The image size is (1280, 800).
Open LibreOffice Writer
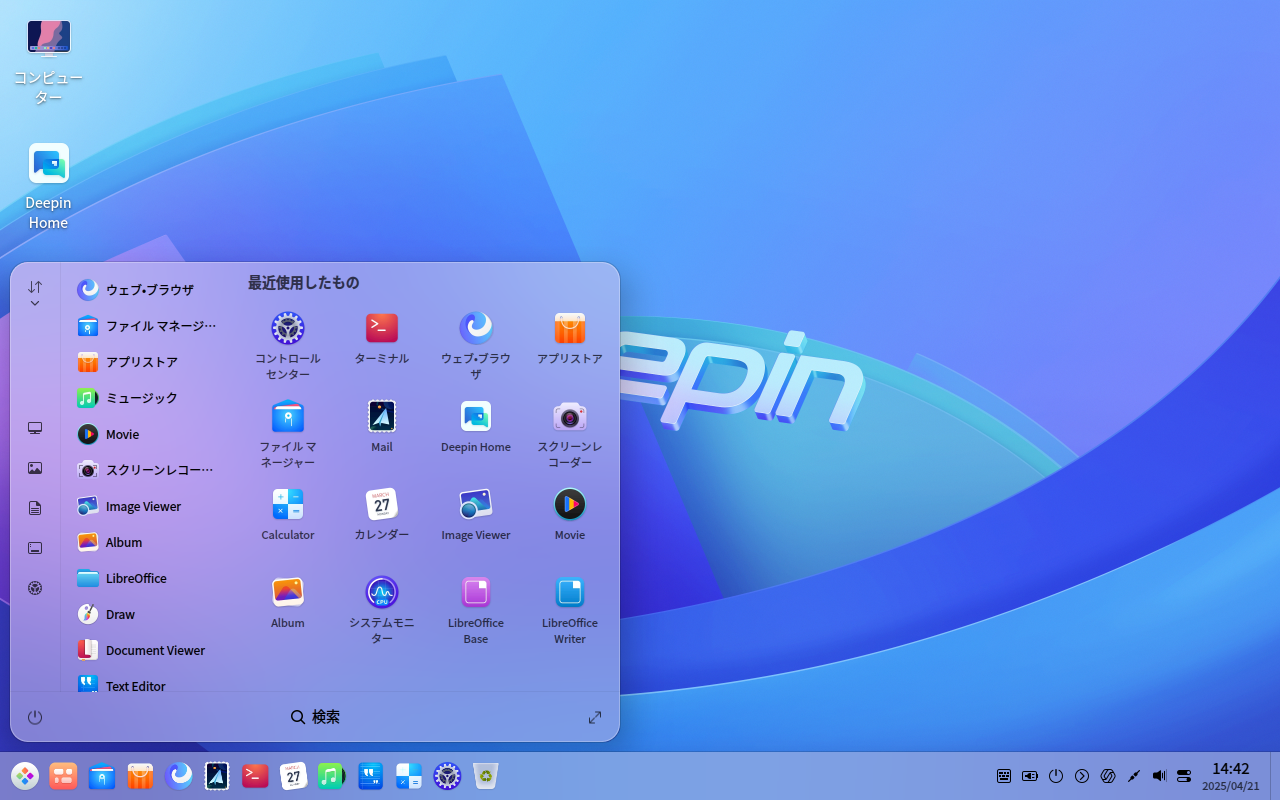click(570, 610)
